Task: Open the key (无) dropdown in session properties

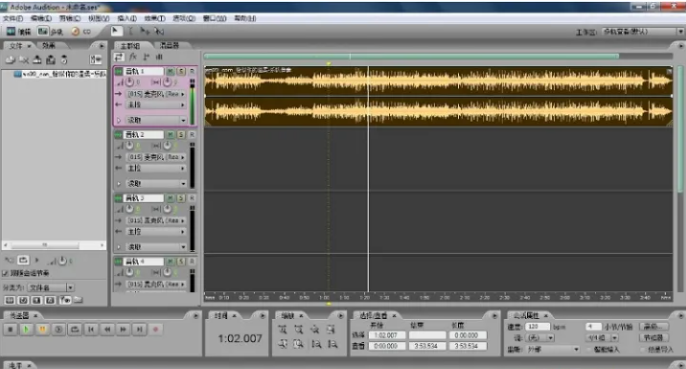Action: click(539, 338)
